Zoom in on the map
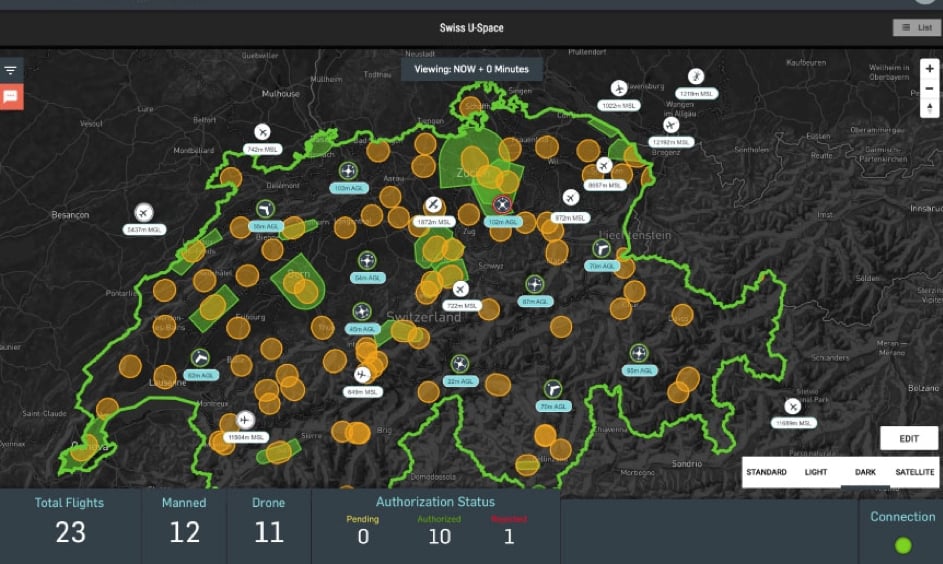 point(929,69)
